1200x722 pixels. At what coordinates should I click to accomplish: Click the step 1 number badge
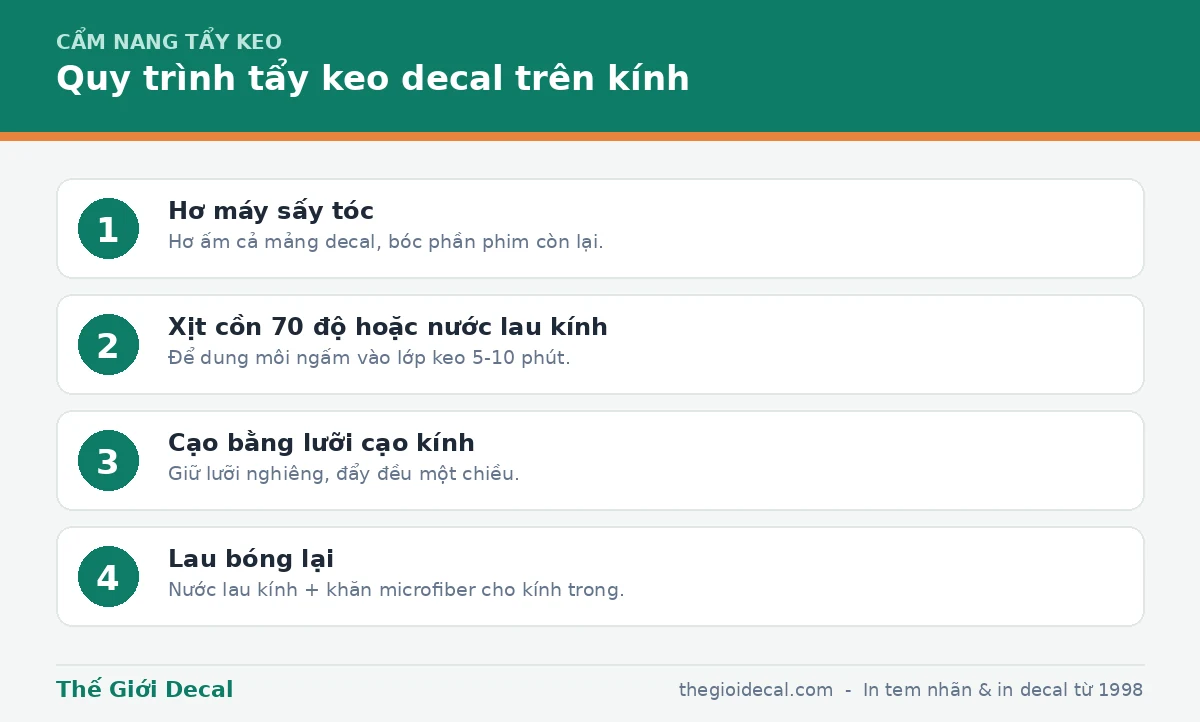108,228
